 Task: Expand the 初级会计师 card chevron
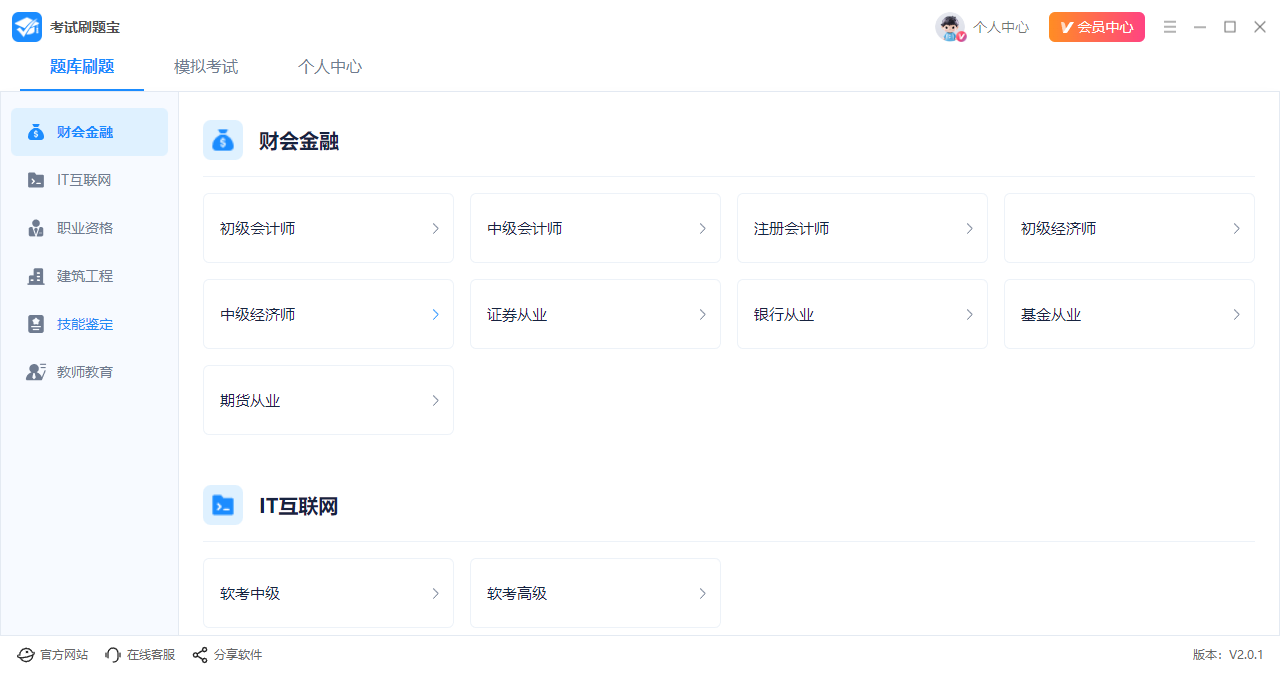[x=435, y=228]
